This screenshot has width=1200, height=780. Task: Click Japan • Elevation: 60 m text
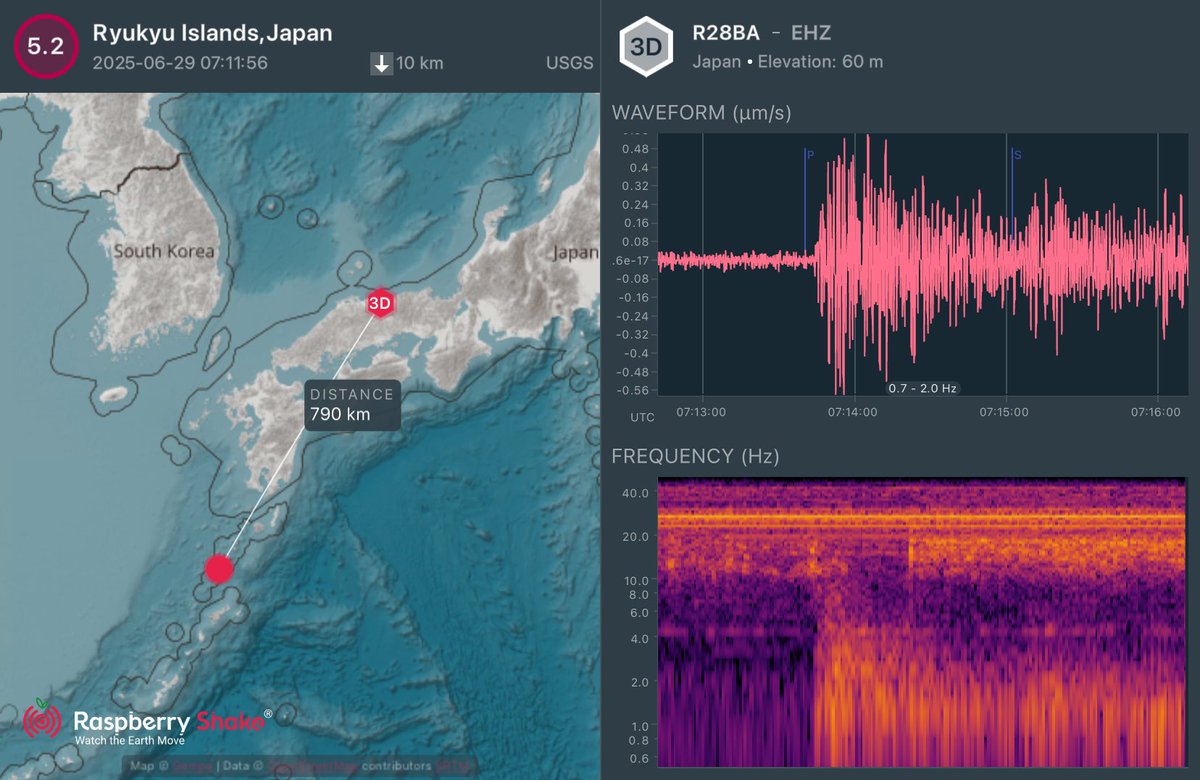pos(788,62)
